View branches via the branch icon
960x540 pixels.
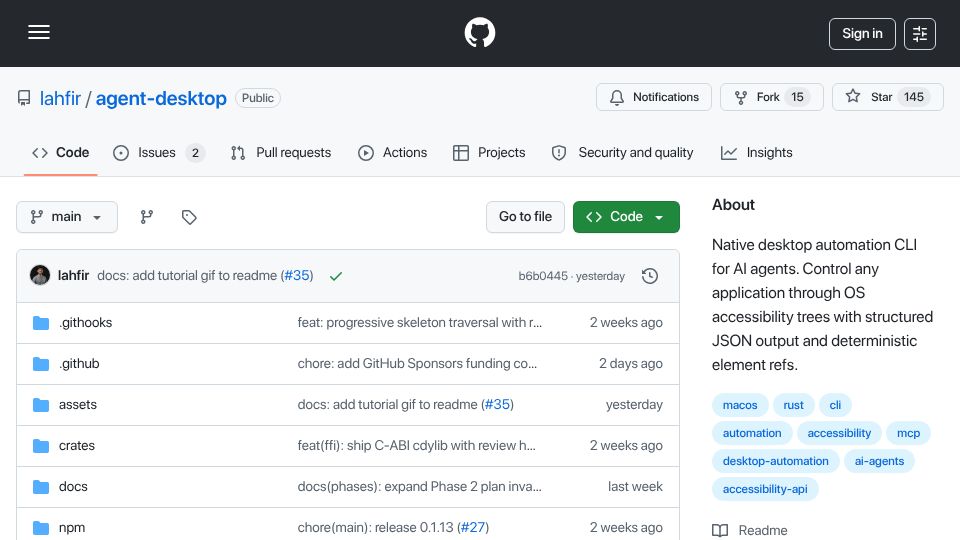[146, 217]
